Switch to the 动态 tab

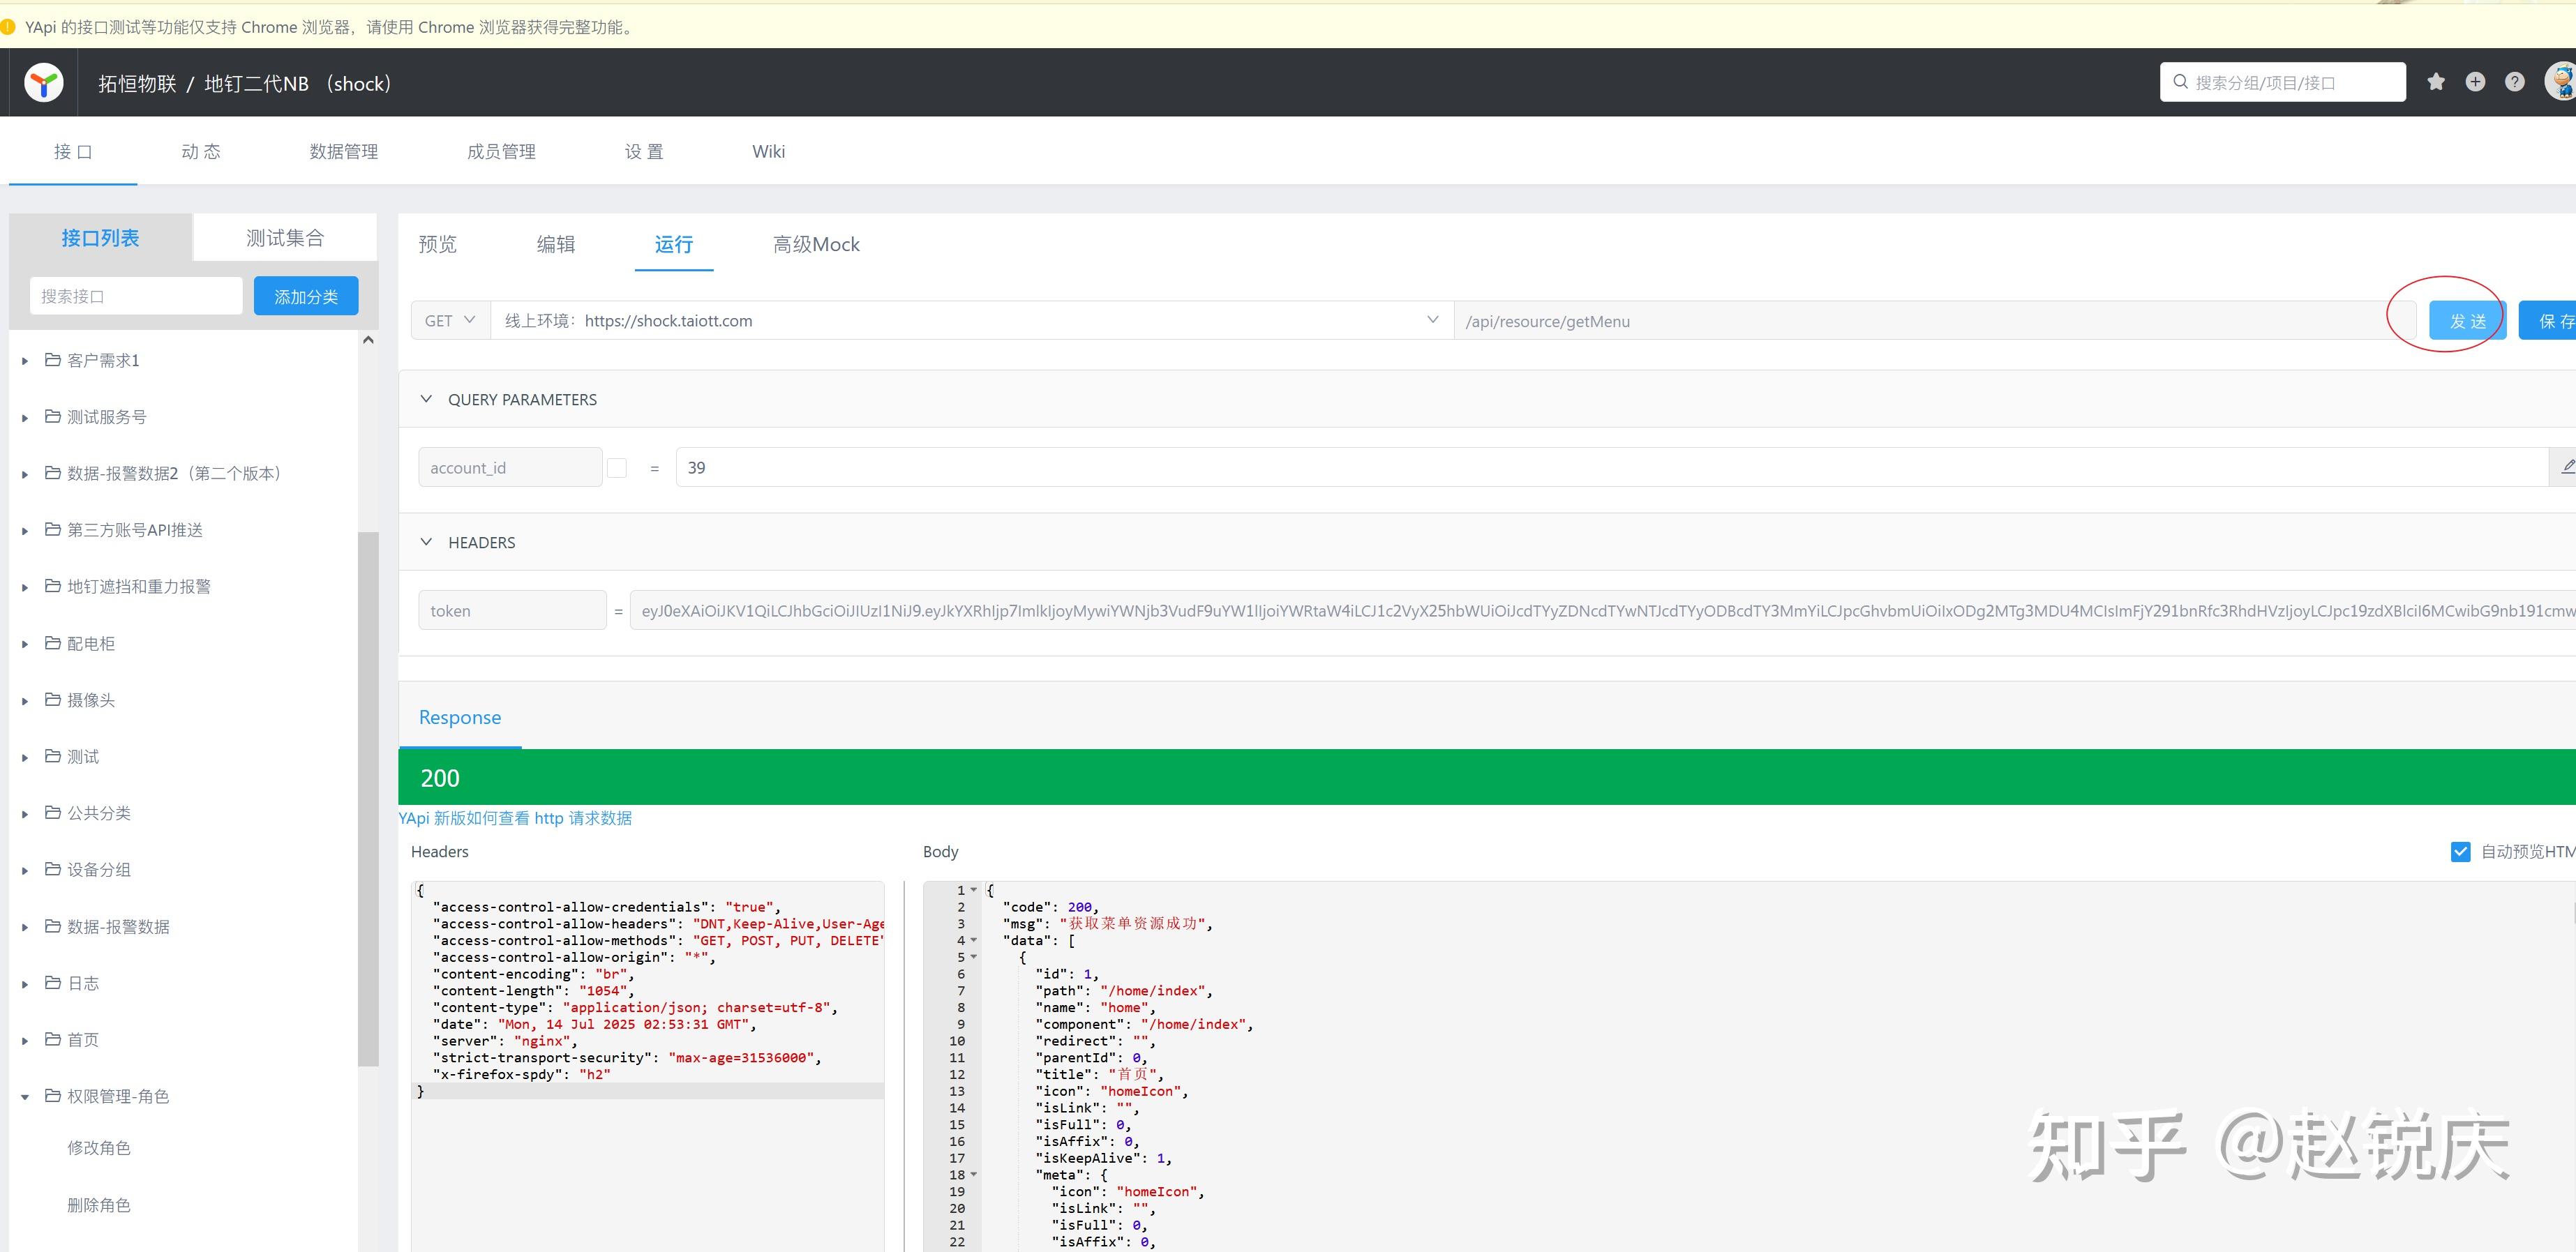click(x=201, y=151)
